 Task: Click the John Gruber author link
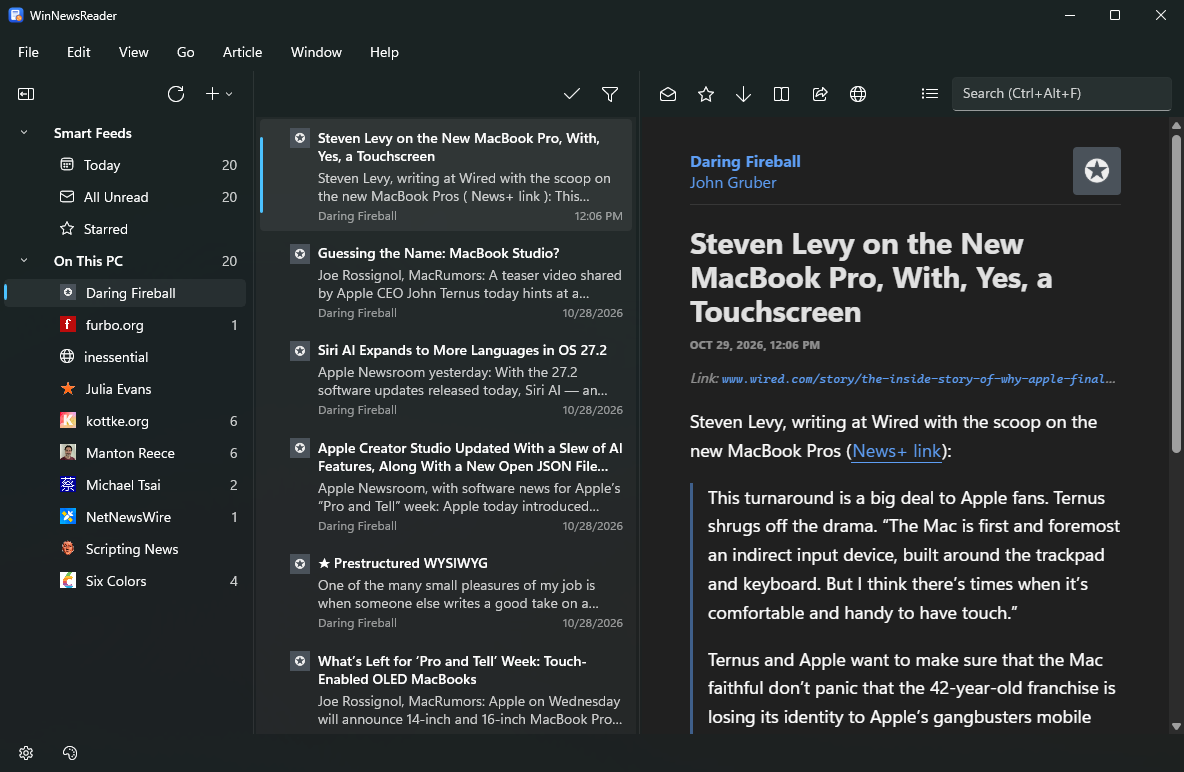point(733,183)
